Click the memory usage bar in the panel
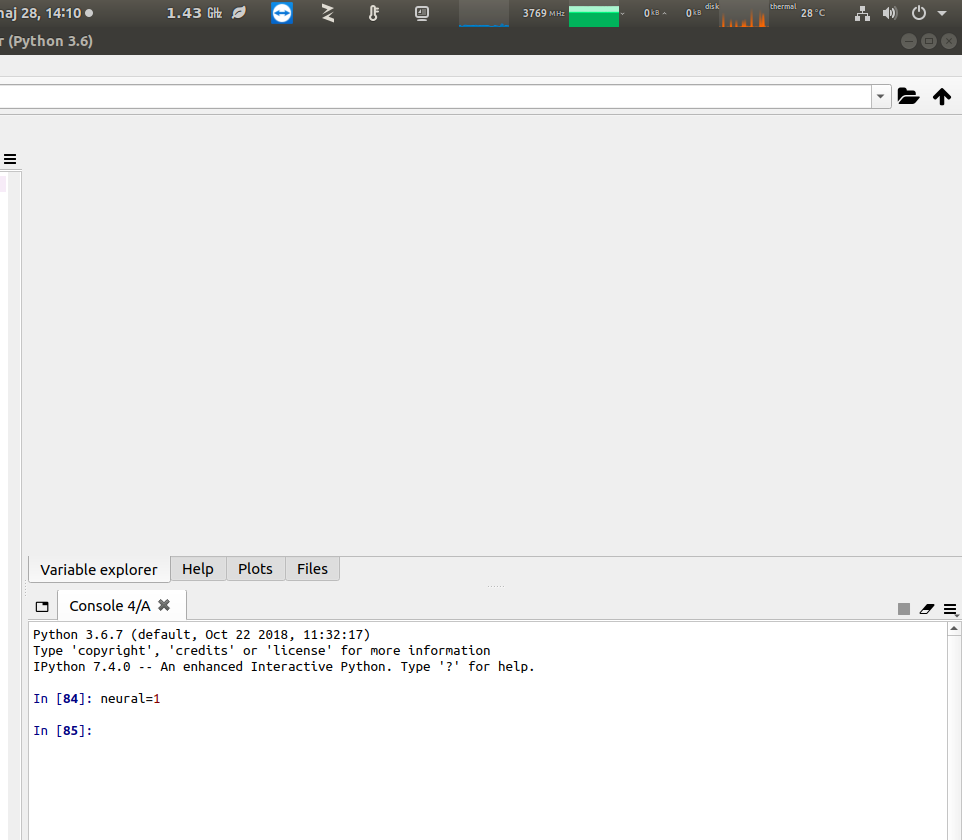962x840 pixels. [595, 14]
